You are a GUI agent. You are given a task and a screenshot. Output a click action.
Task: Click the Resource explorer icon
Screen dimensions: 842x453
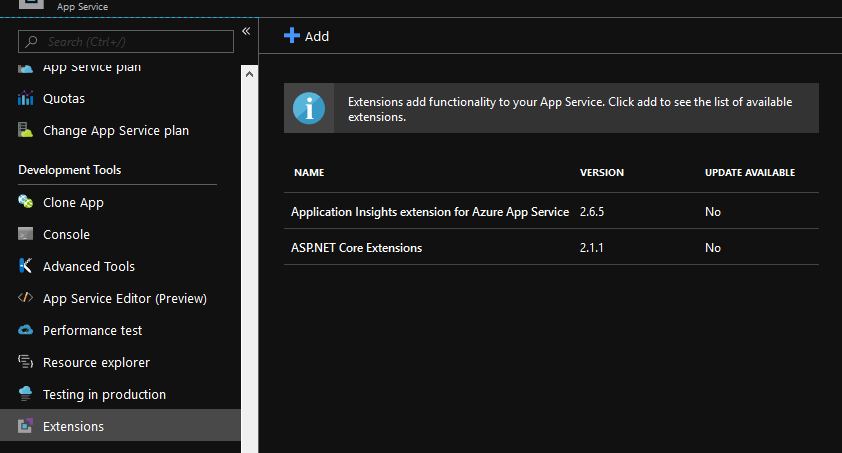(x=25, y=362)
